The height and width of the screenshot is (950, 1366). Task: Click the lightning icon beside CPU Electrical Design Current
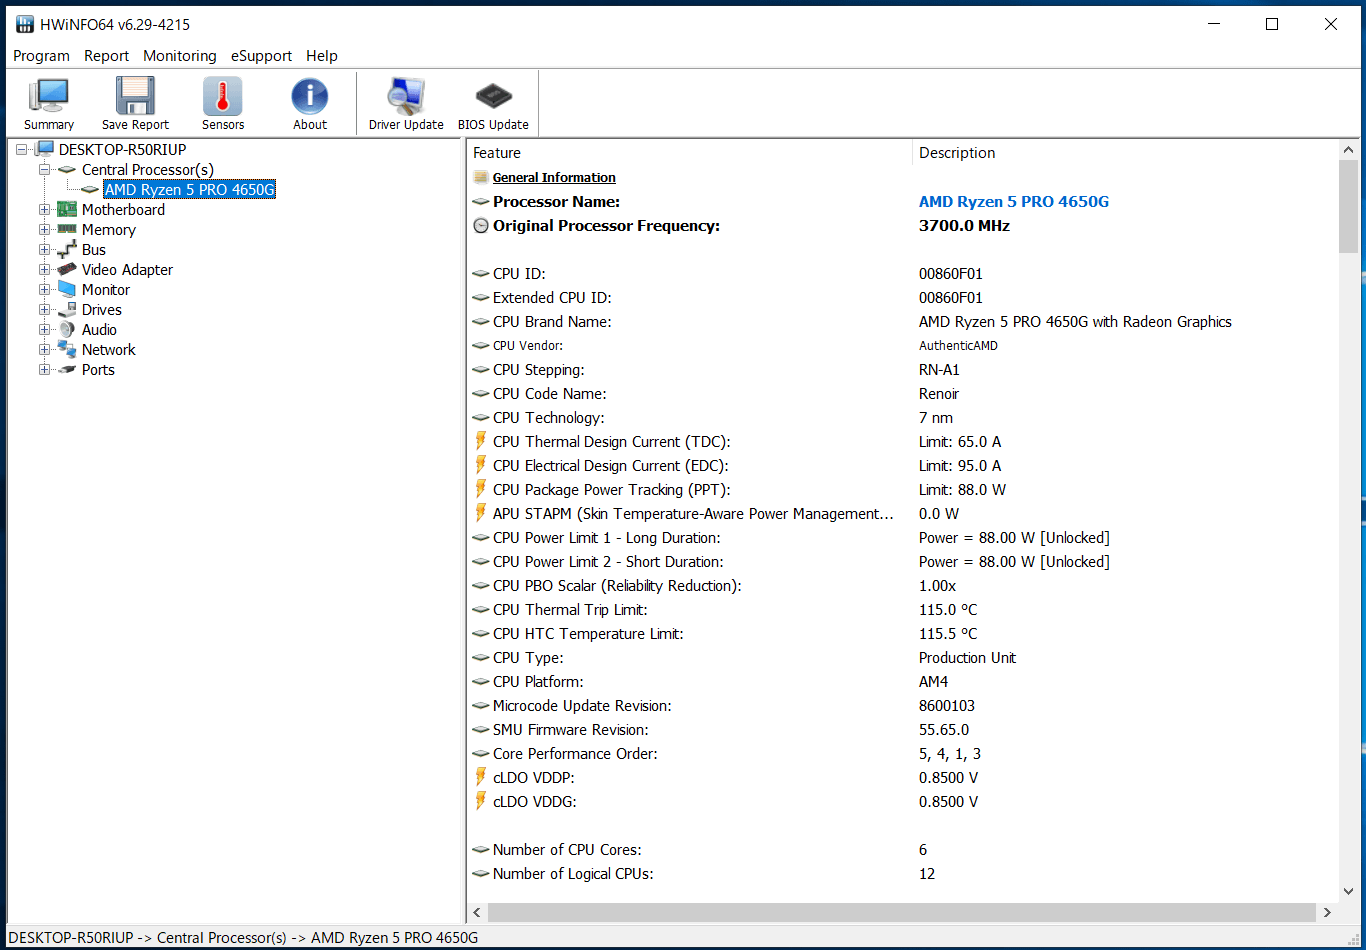(481, 466)
